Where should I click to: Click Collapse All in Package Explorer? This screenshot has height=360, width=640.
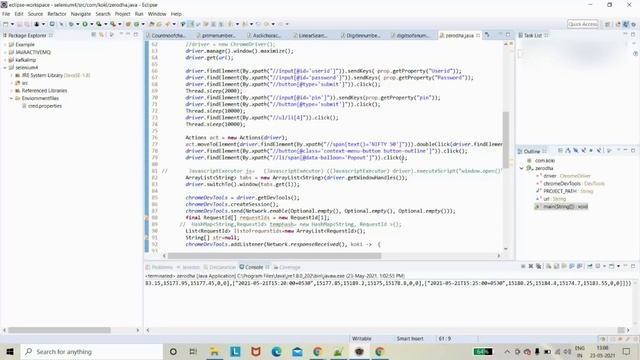(93, 35)
